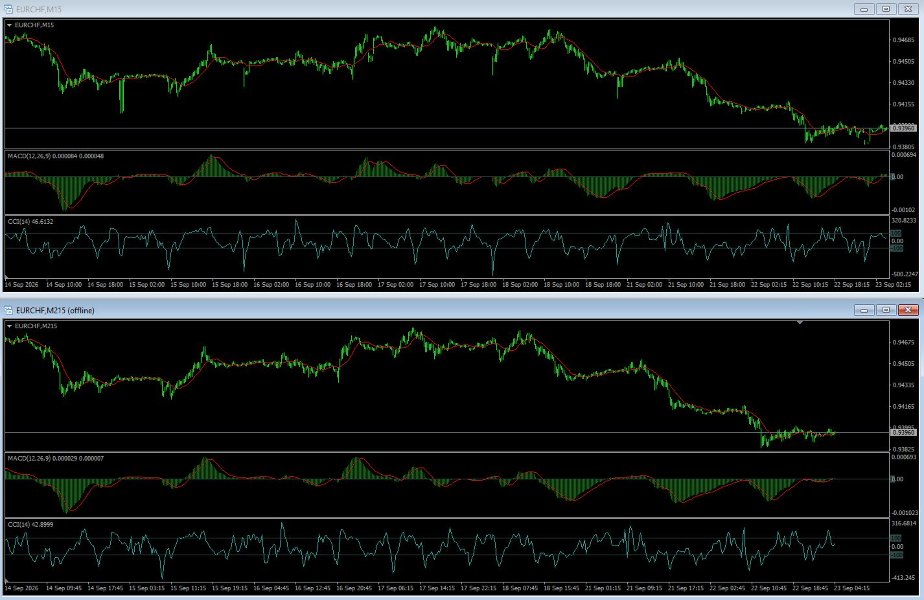
Task: Close the EURCHF,M215 offline chart window
Action: (908, 309)
